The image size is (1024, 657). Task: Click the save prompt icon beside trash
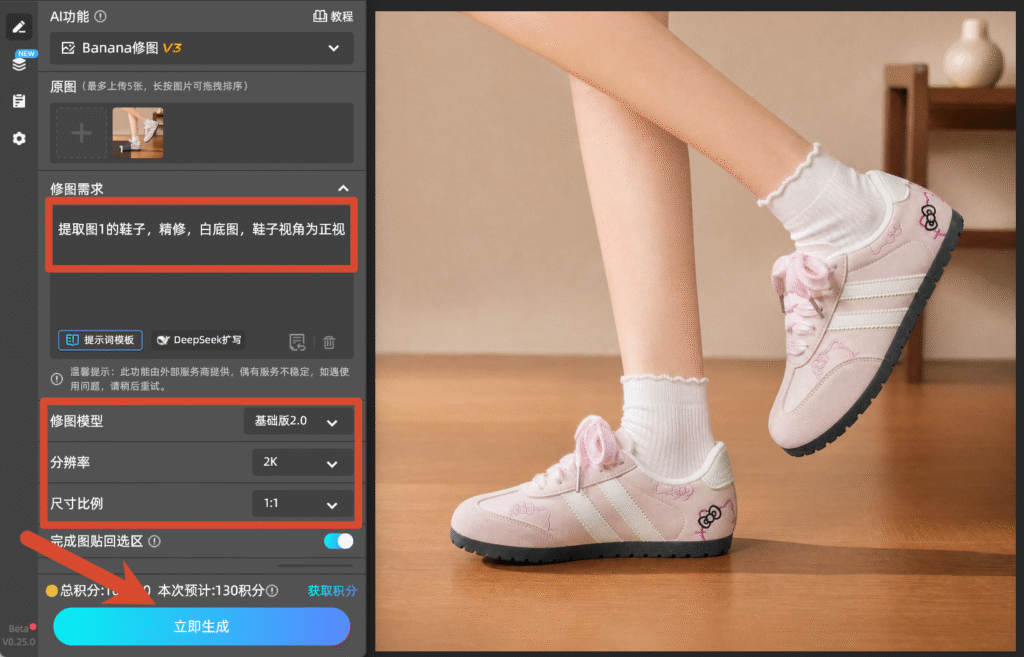coord(297,342)
